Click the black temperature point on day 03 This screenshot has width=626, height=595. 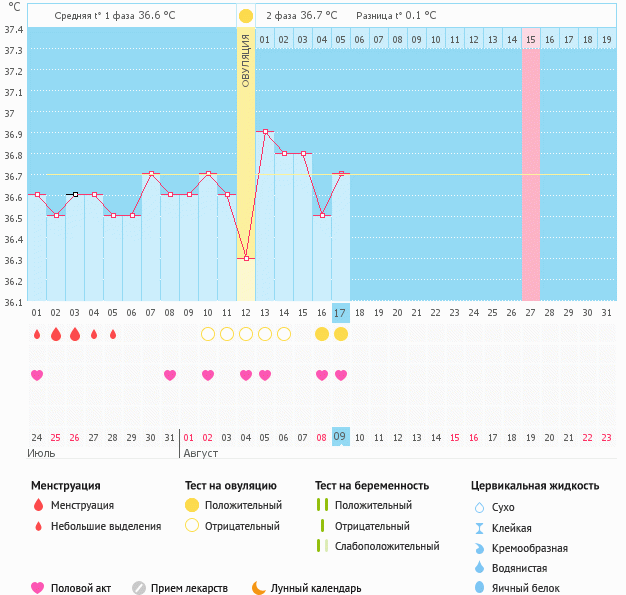click(75, 194)
